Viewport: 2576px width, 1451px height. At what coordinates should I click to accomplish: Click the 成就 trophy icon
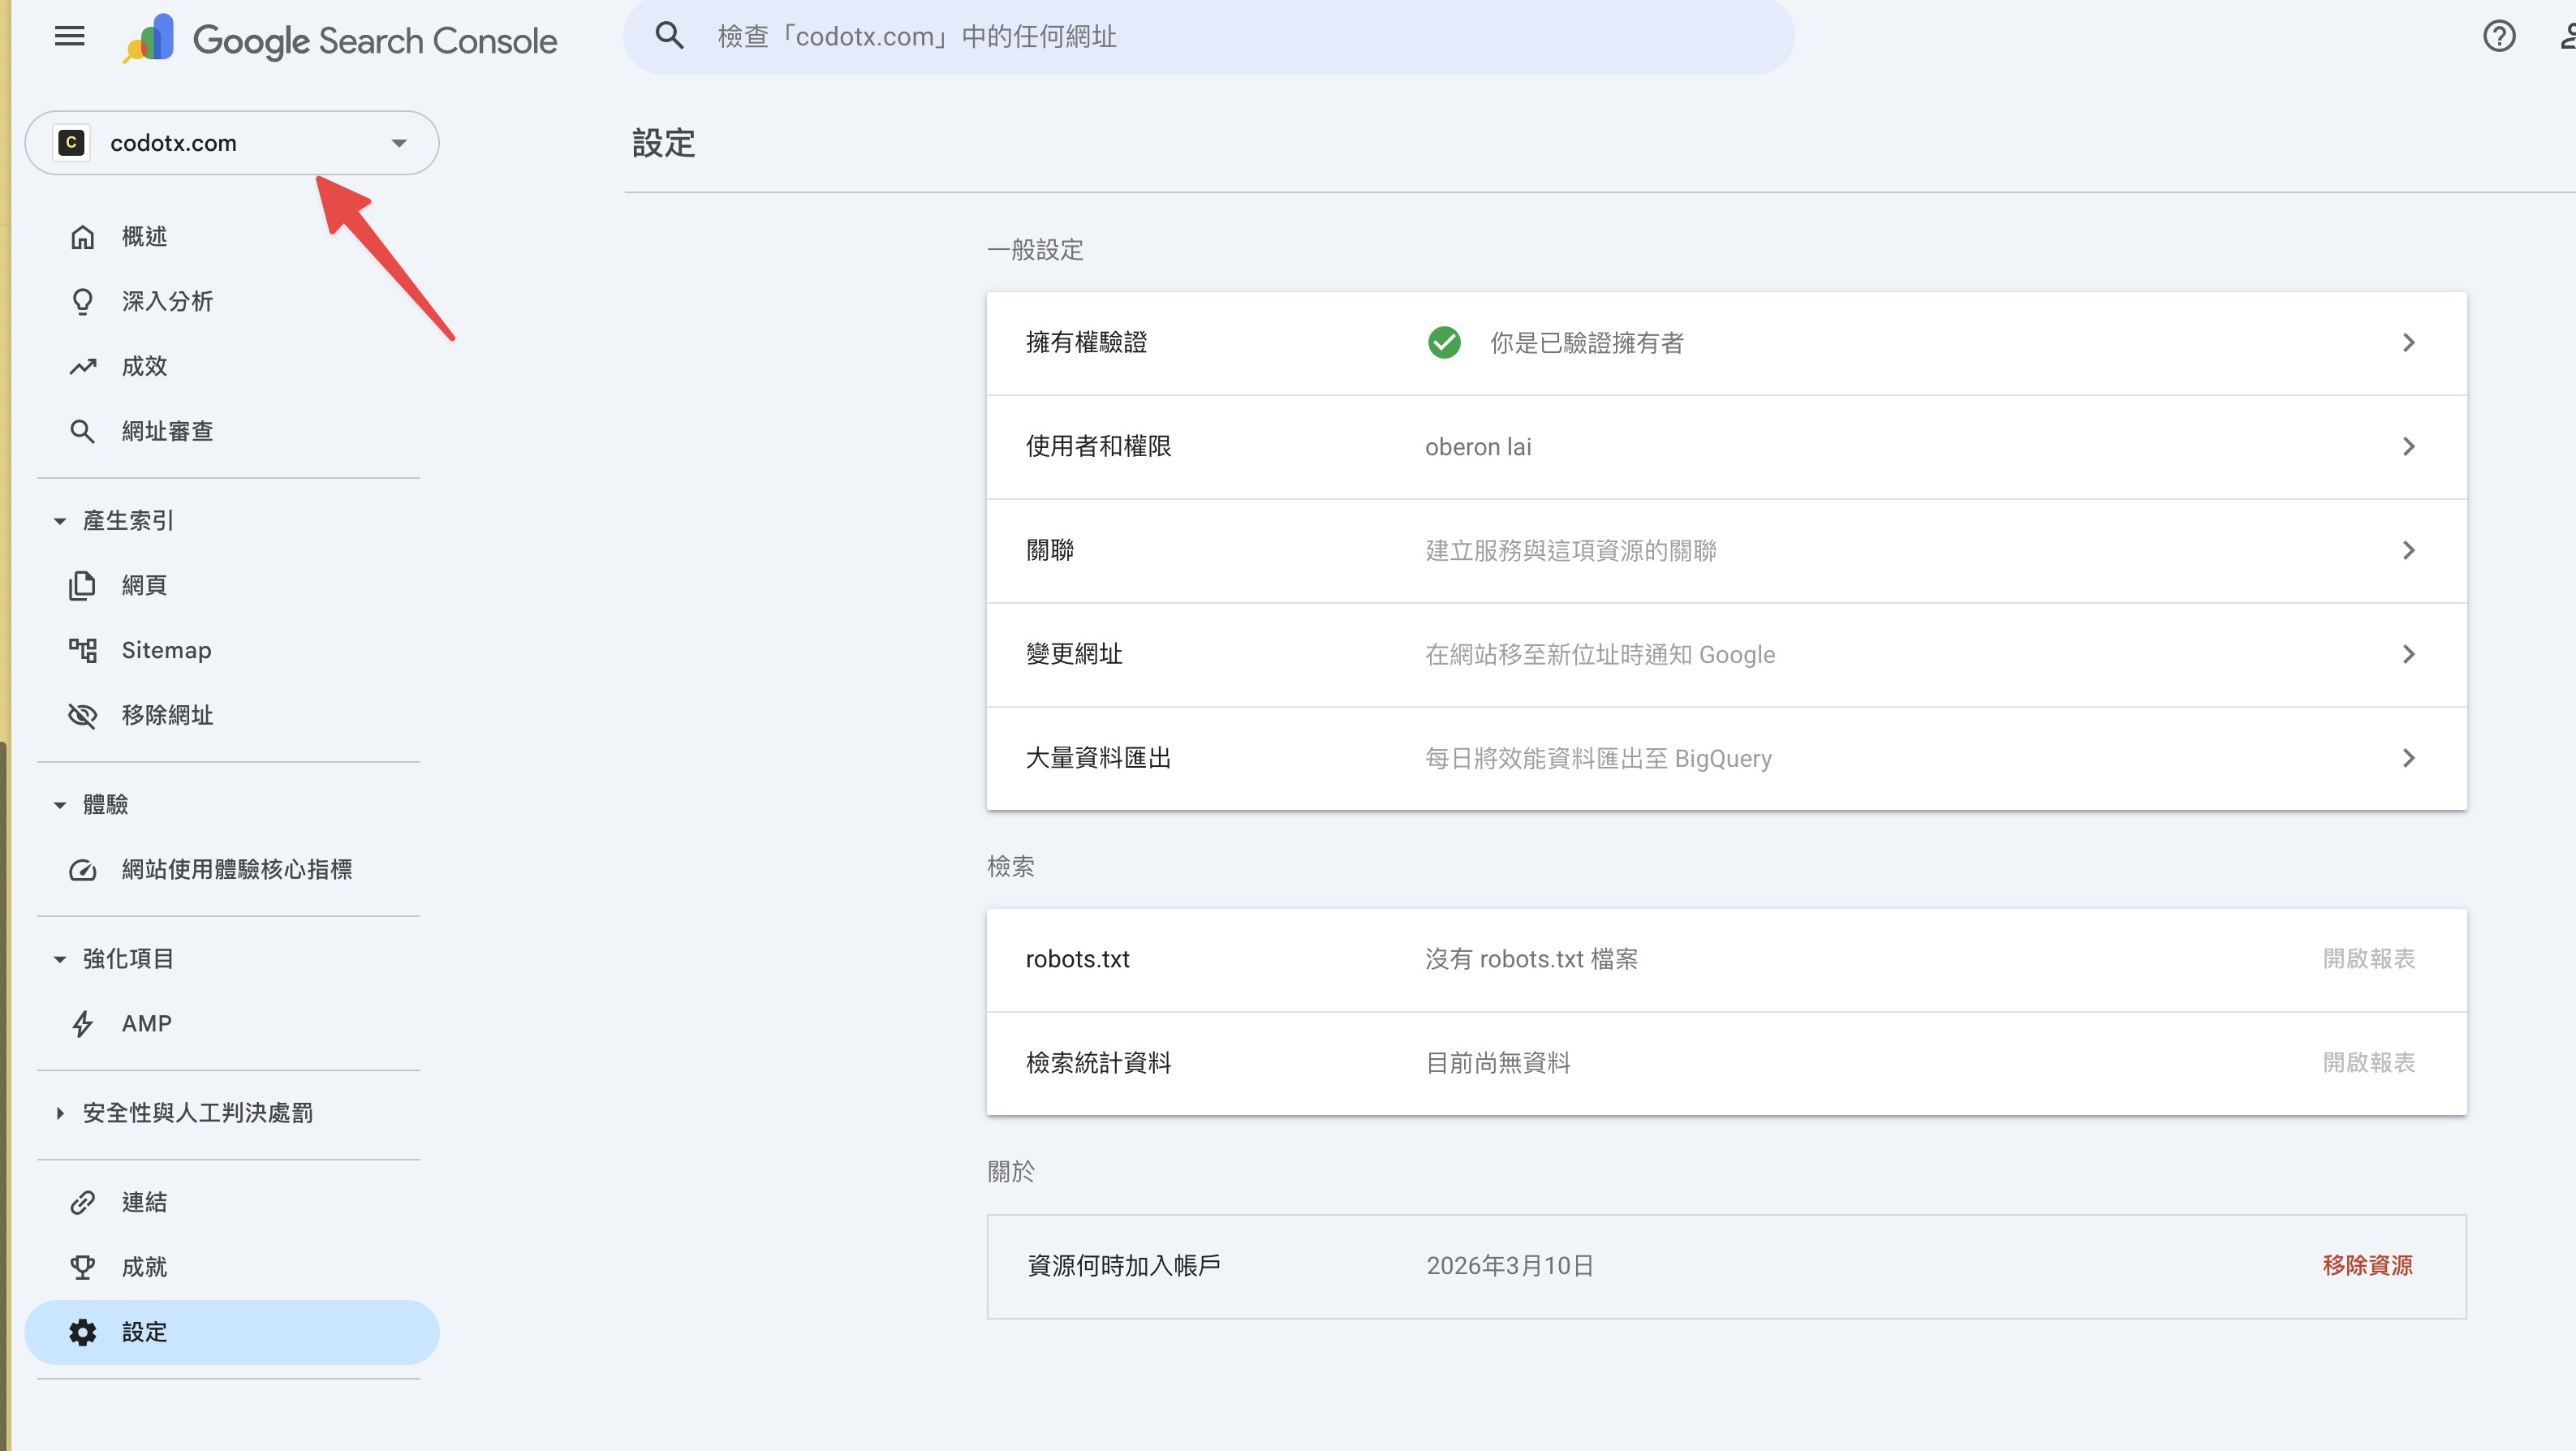coord(82,1268)
